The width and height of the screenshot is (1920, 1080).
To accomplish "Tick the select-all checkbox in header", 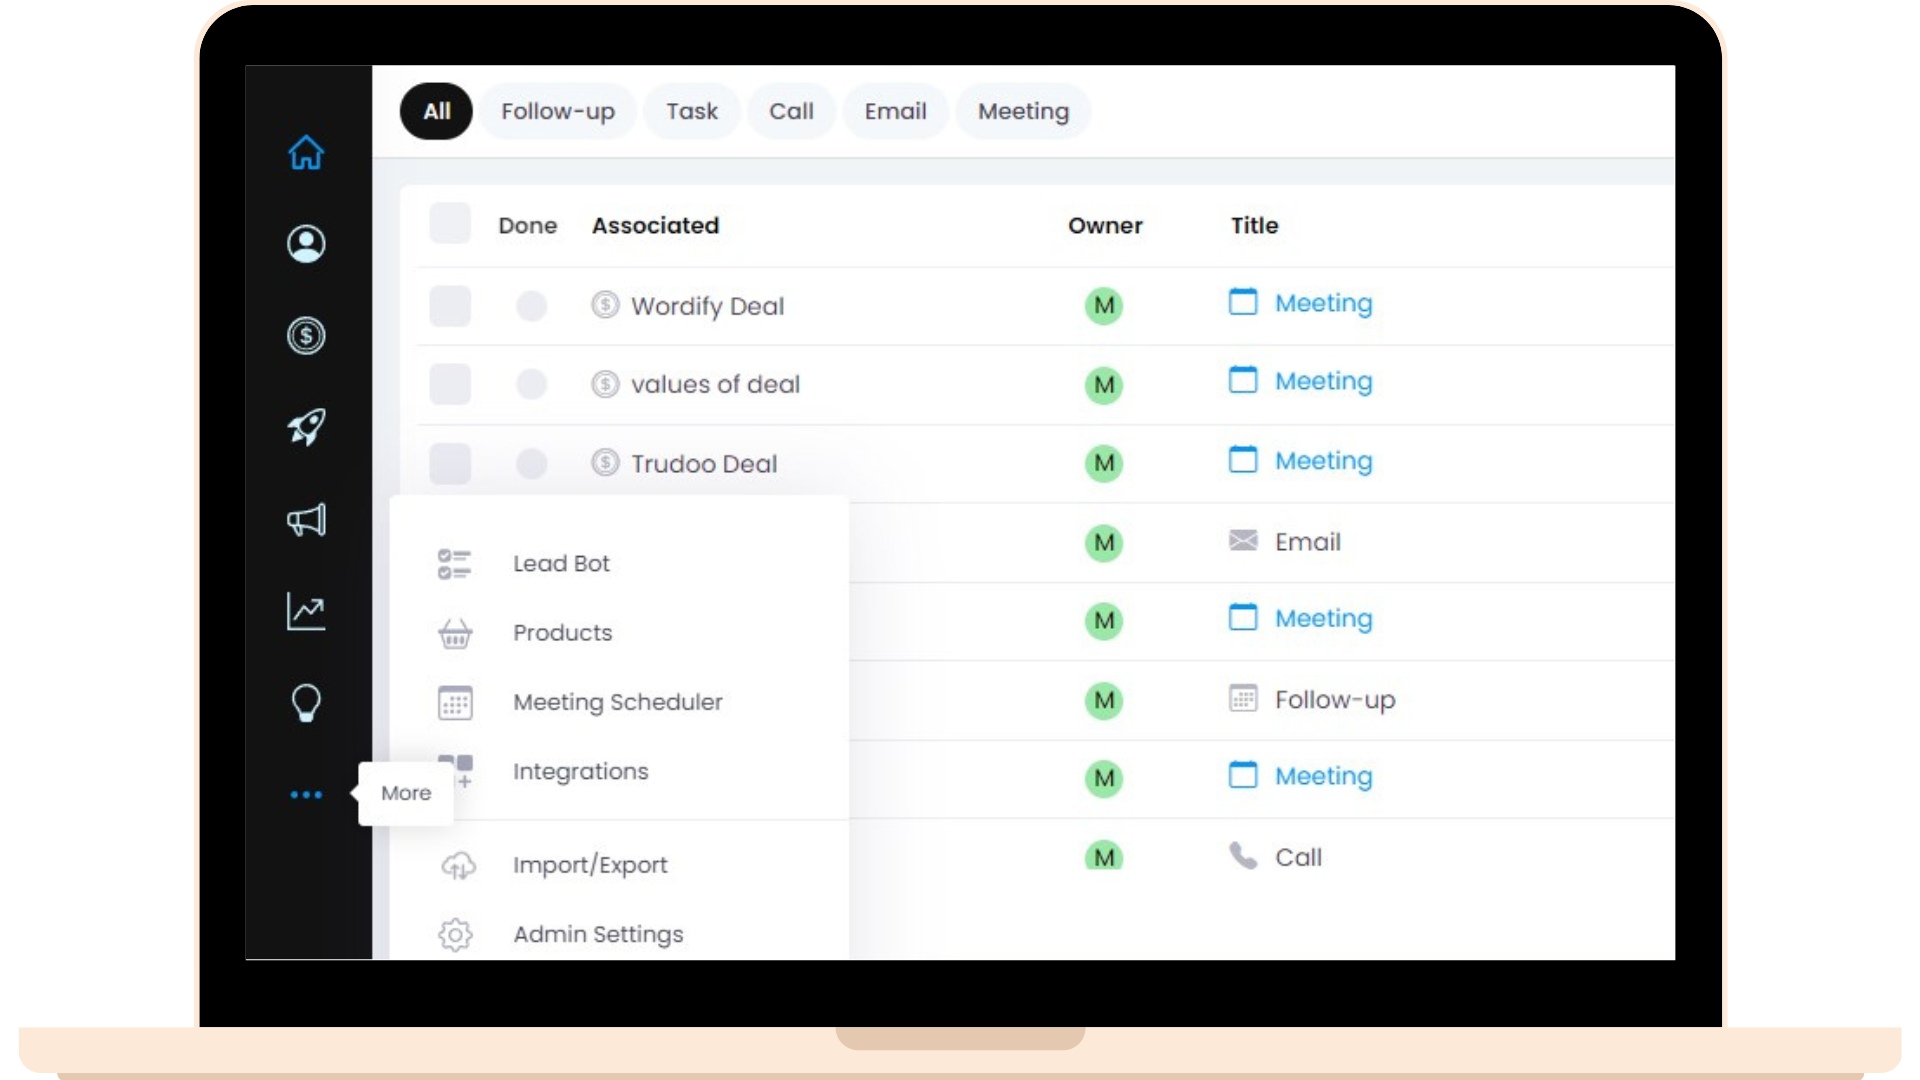I will click(x=450, y=224).
